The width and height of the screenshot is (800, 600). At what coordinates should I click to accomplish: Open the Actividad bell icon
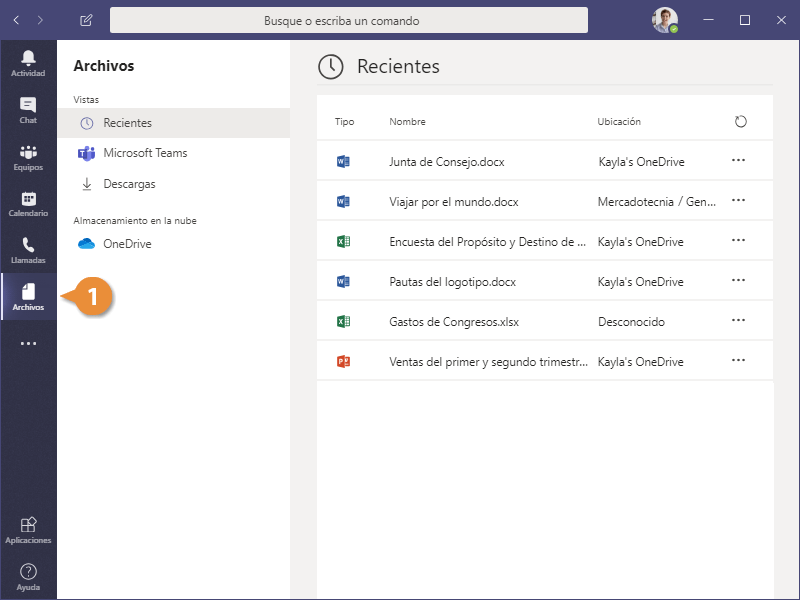tap(28, 62)
